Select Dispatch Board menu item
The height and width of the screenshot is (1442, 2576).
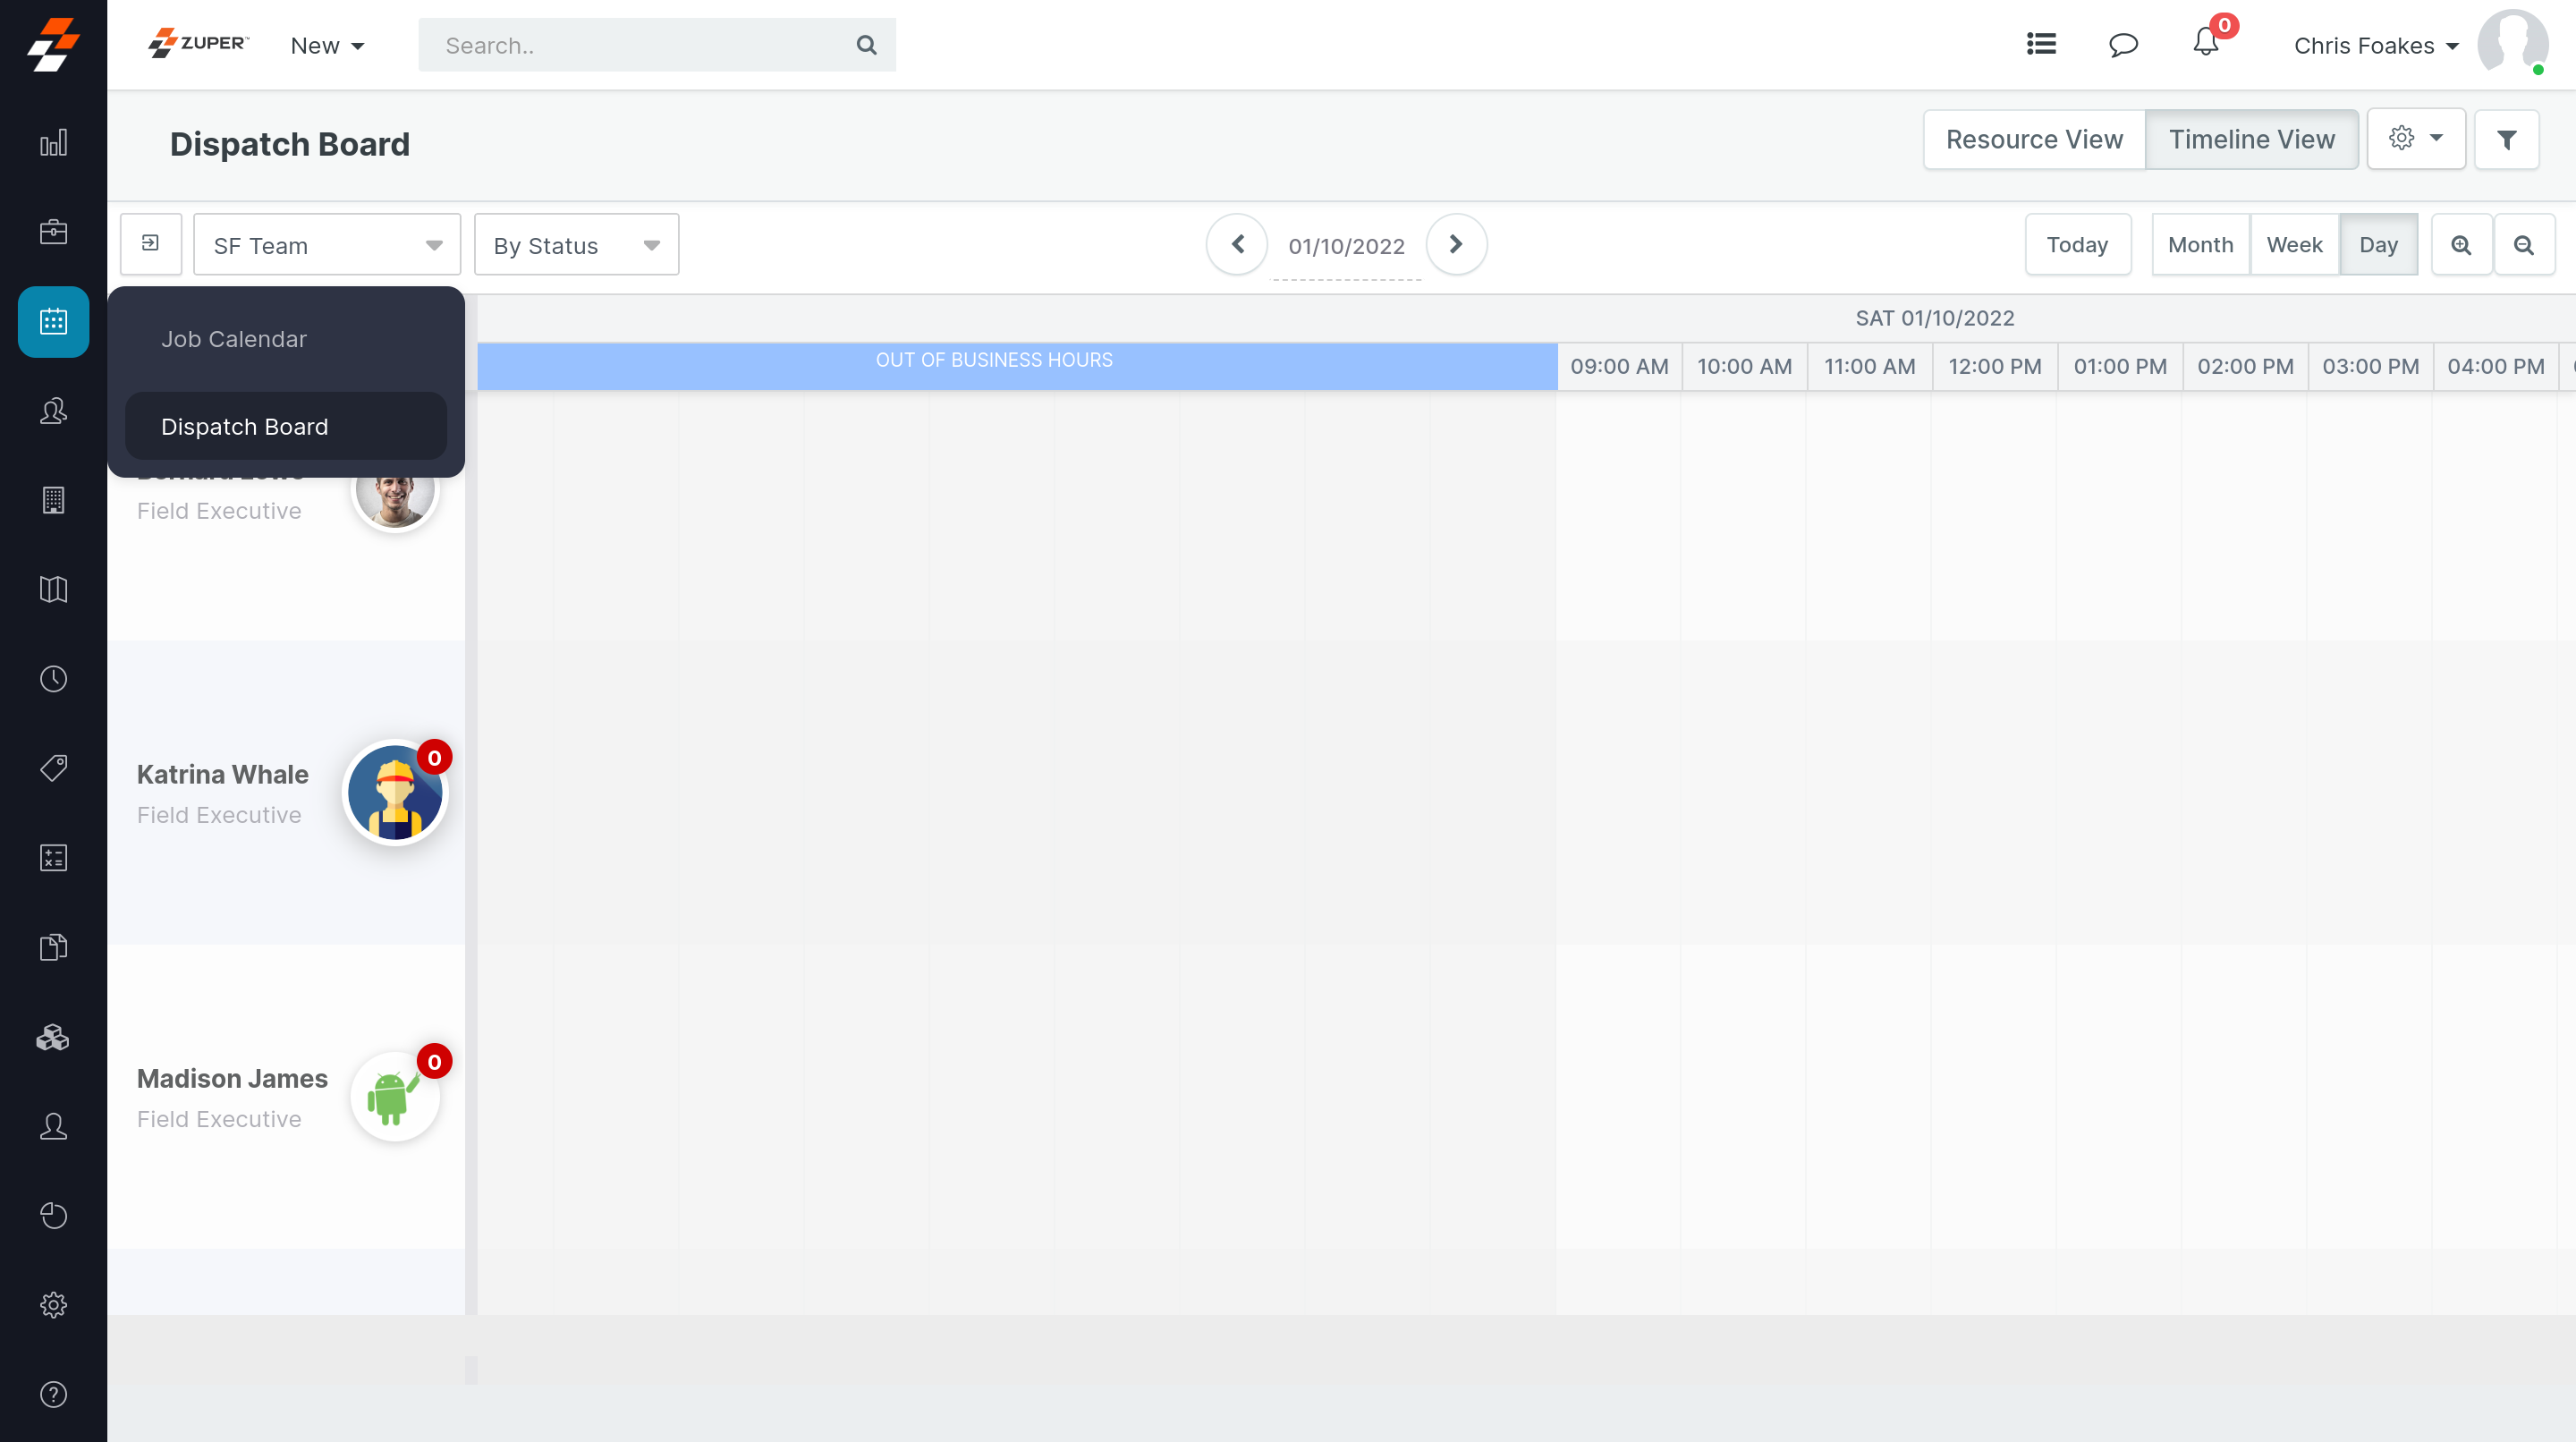point(244,427)
